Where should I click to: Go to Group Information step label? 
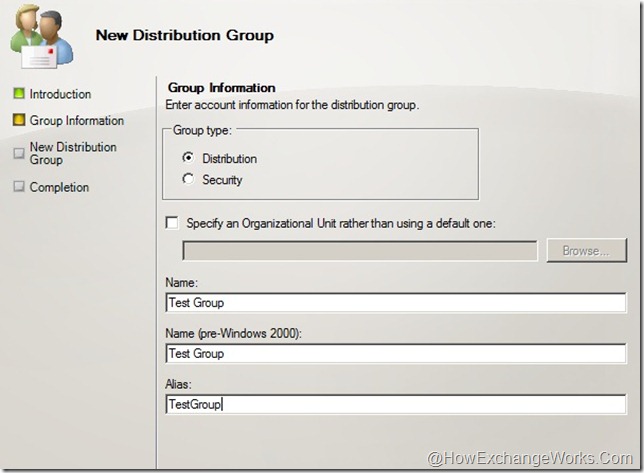click(x=77, y=120)
